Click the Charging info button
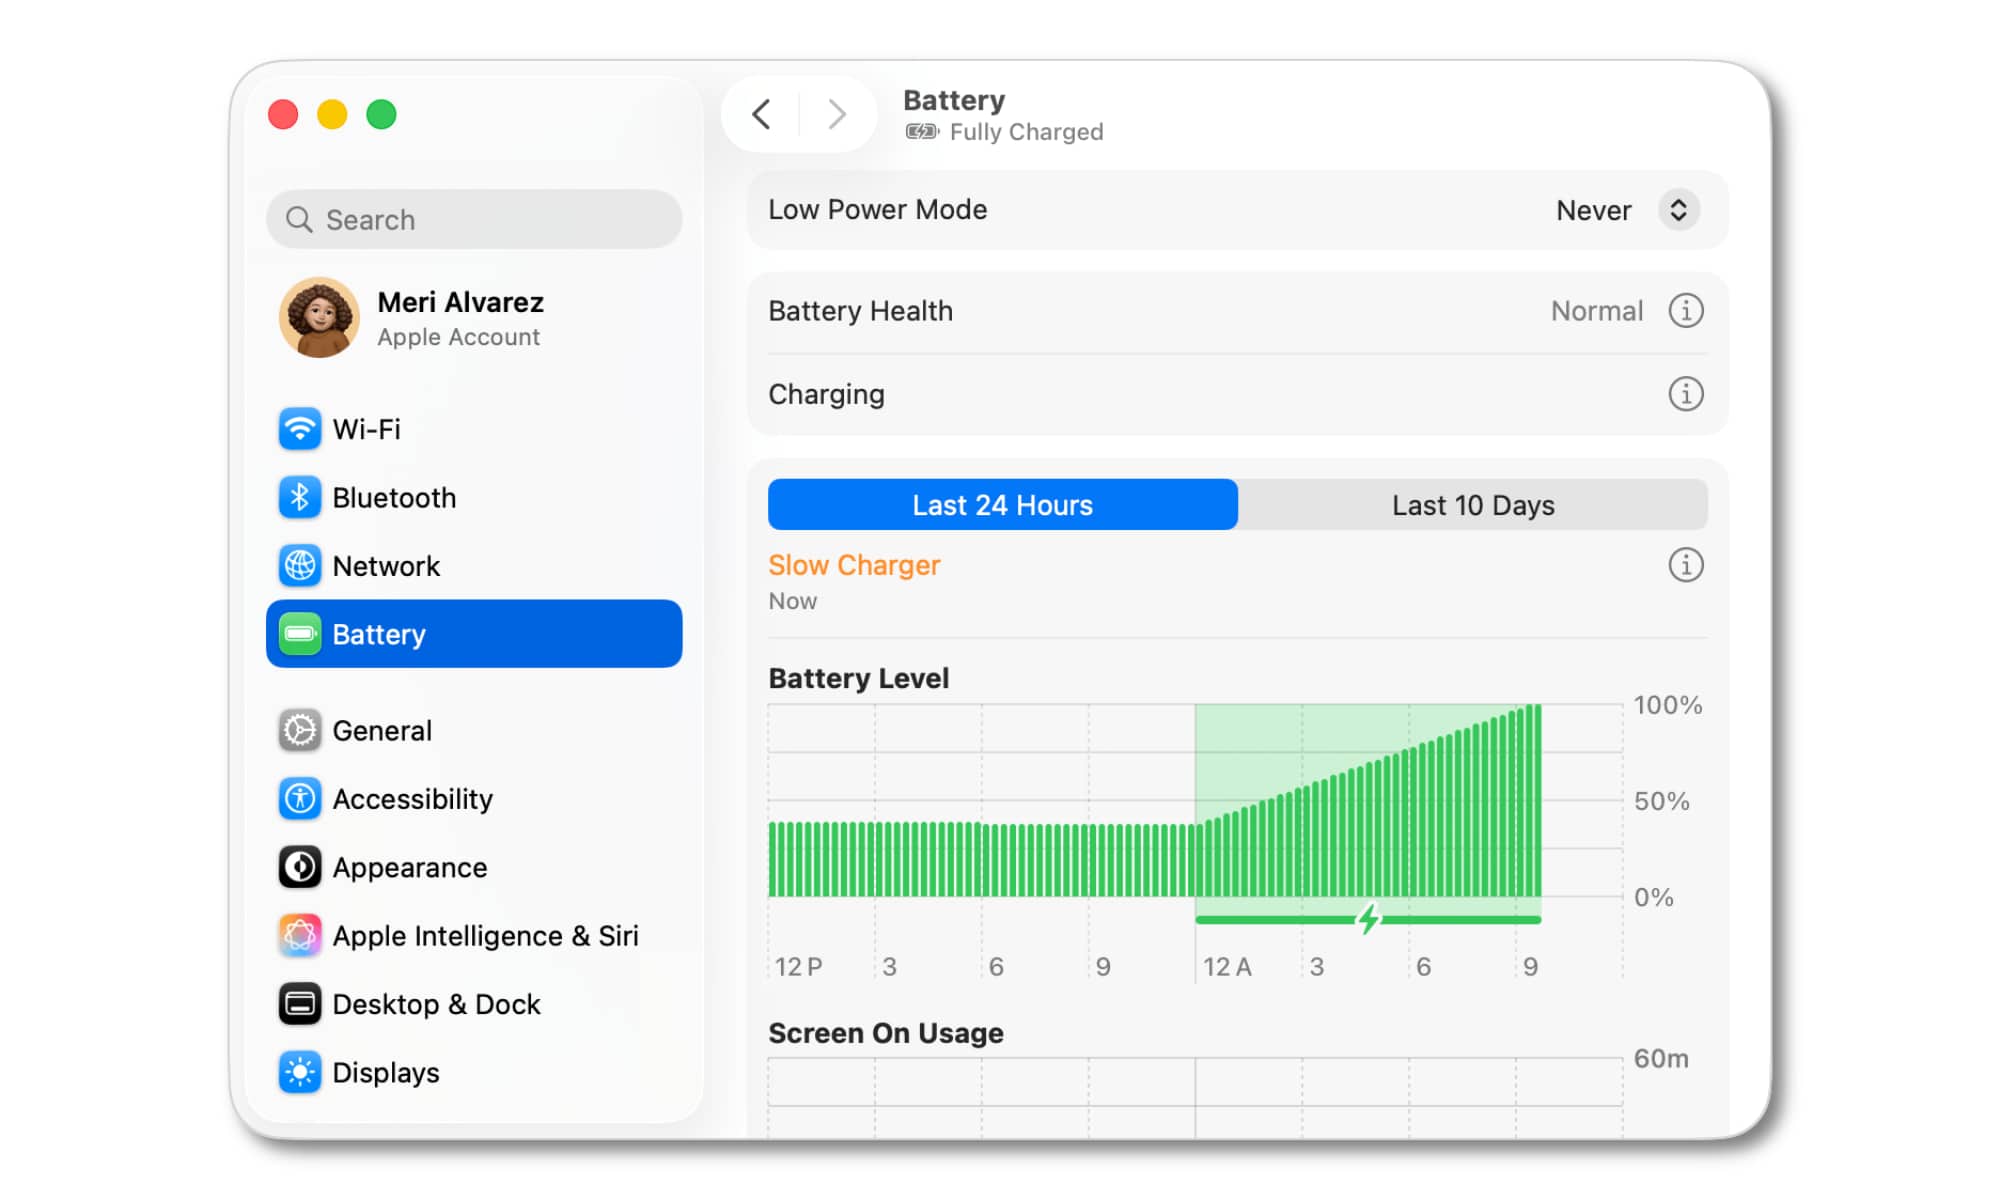This screenshot has height=1200, width=2000. click(1686, 394)
